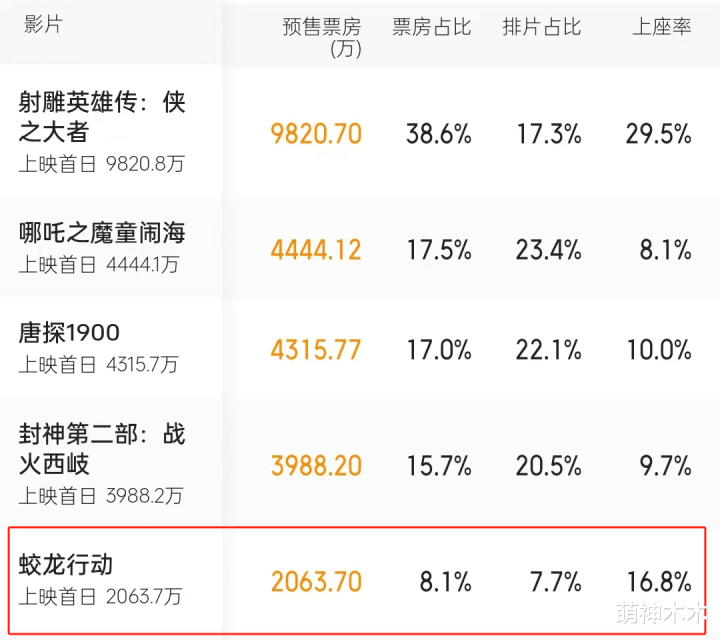
Task: Click the 萌神木木 watermark
Action: coord(662,612)
